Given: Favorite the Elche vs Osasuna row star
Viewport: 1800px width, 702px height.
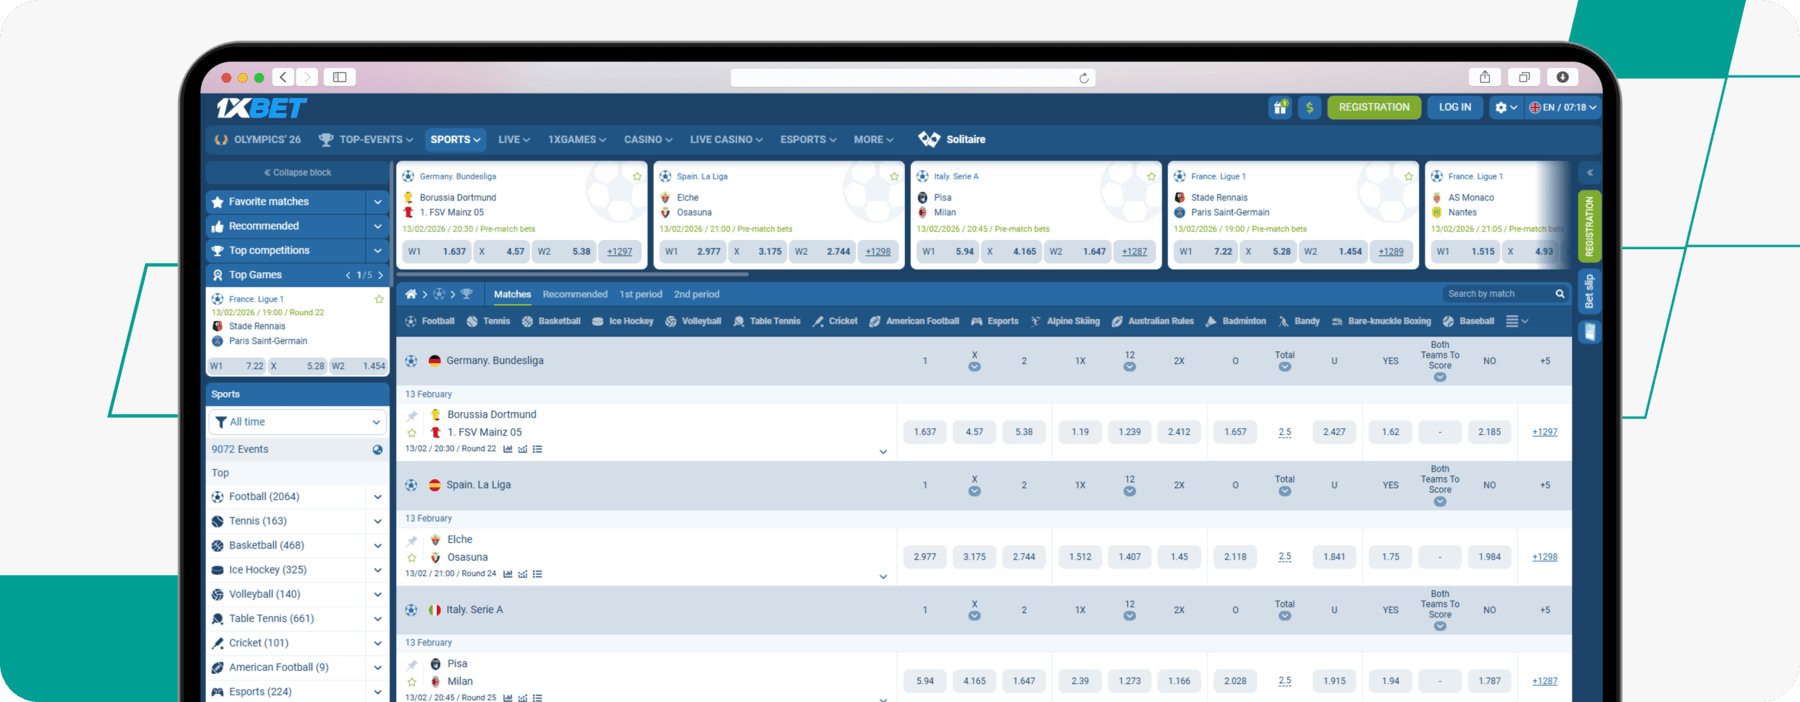Looking at the screenshot, I should 412,558.
